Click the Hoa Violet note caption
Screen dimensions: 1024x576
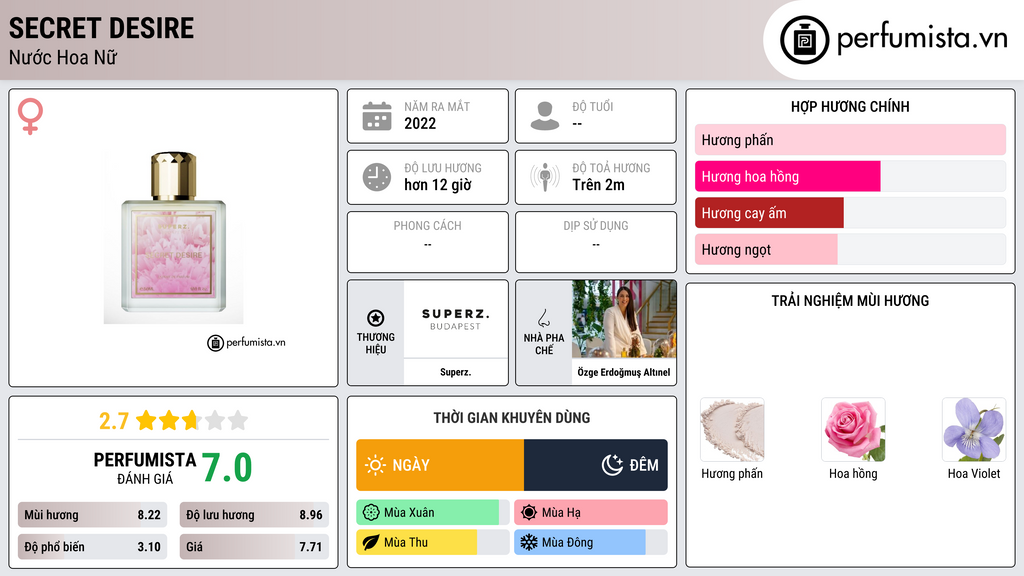point(974,473)
